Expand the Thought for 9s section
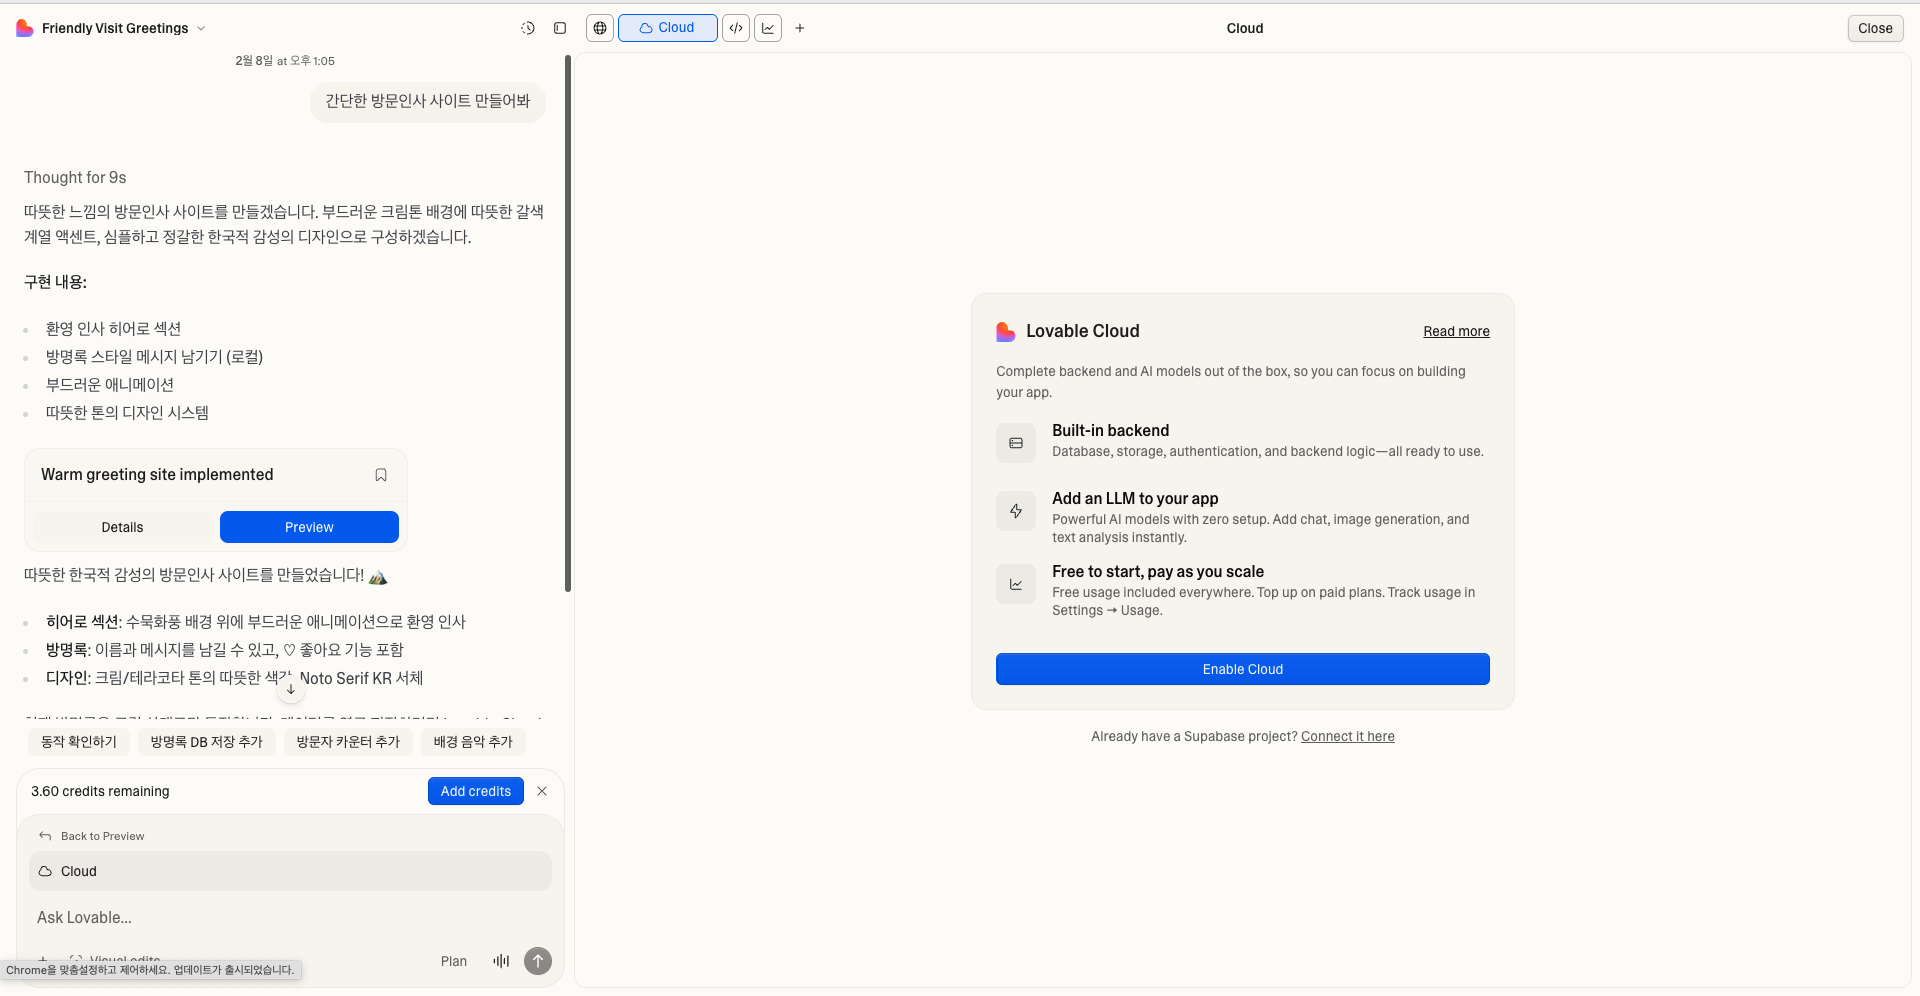Screen dimensions: 1920x996 [75, 177]
